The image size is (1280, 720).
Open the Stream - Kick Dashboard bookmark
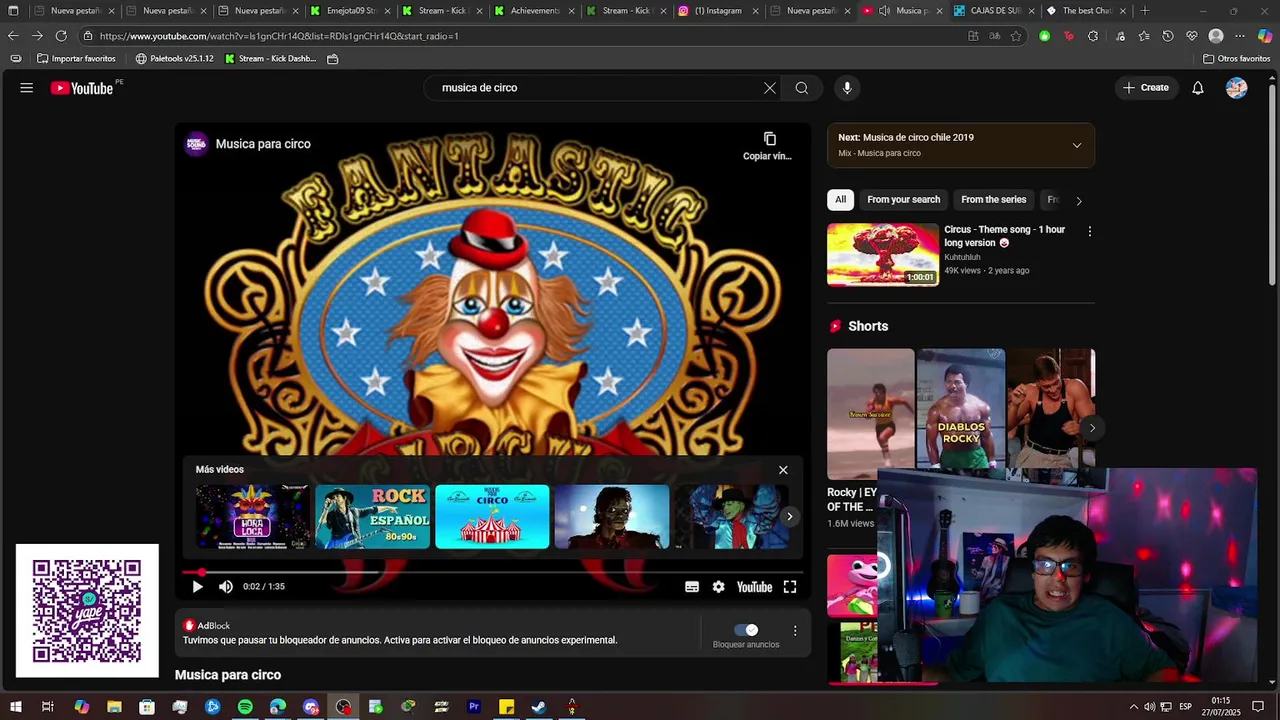(270, 59)
